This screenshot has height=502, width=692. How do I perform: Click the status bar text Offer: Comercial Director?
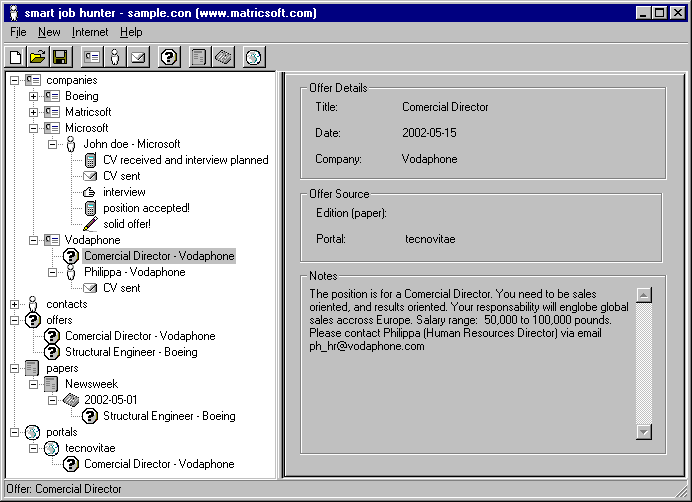pyautogui.click(x=64, y=489)
